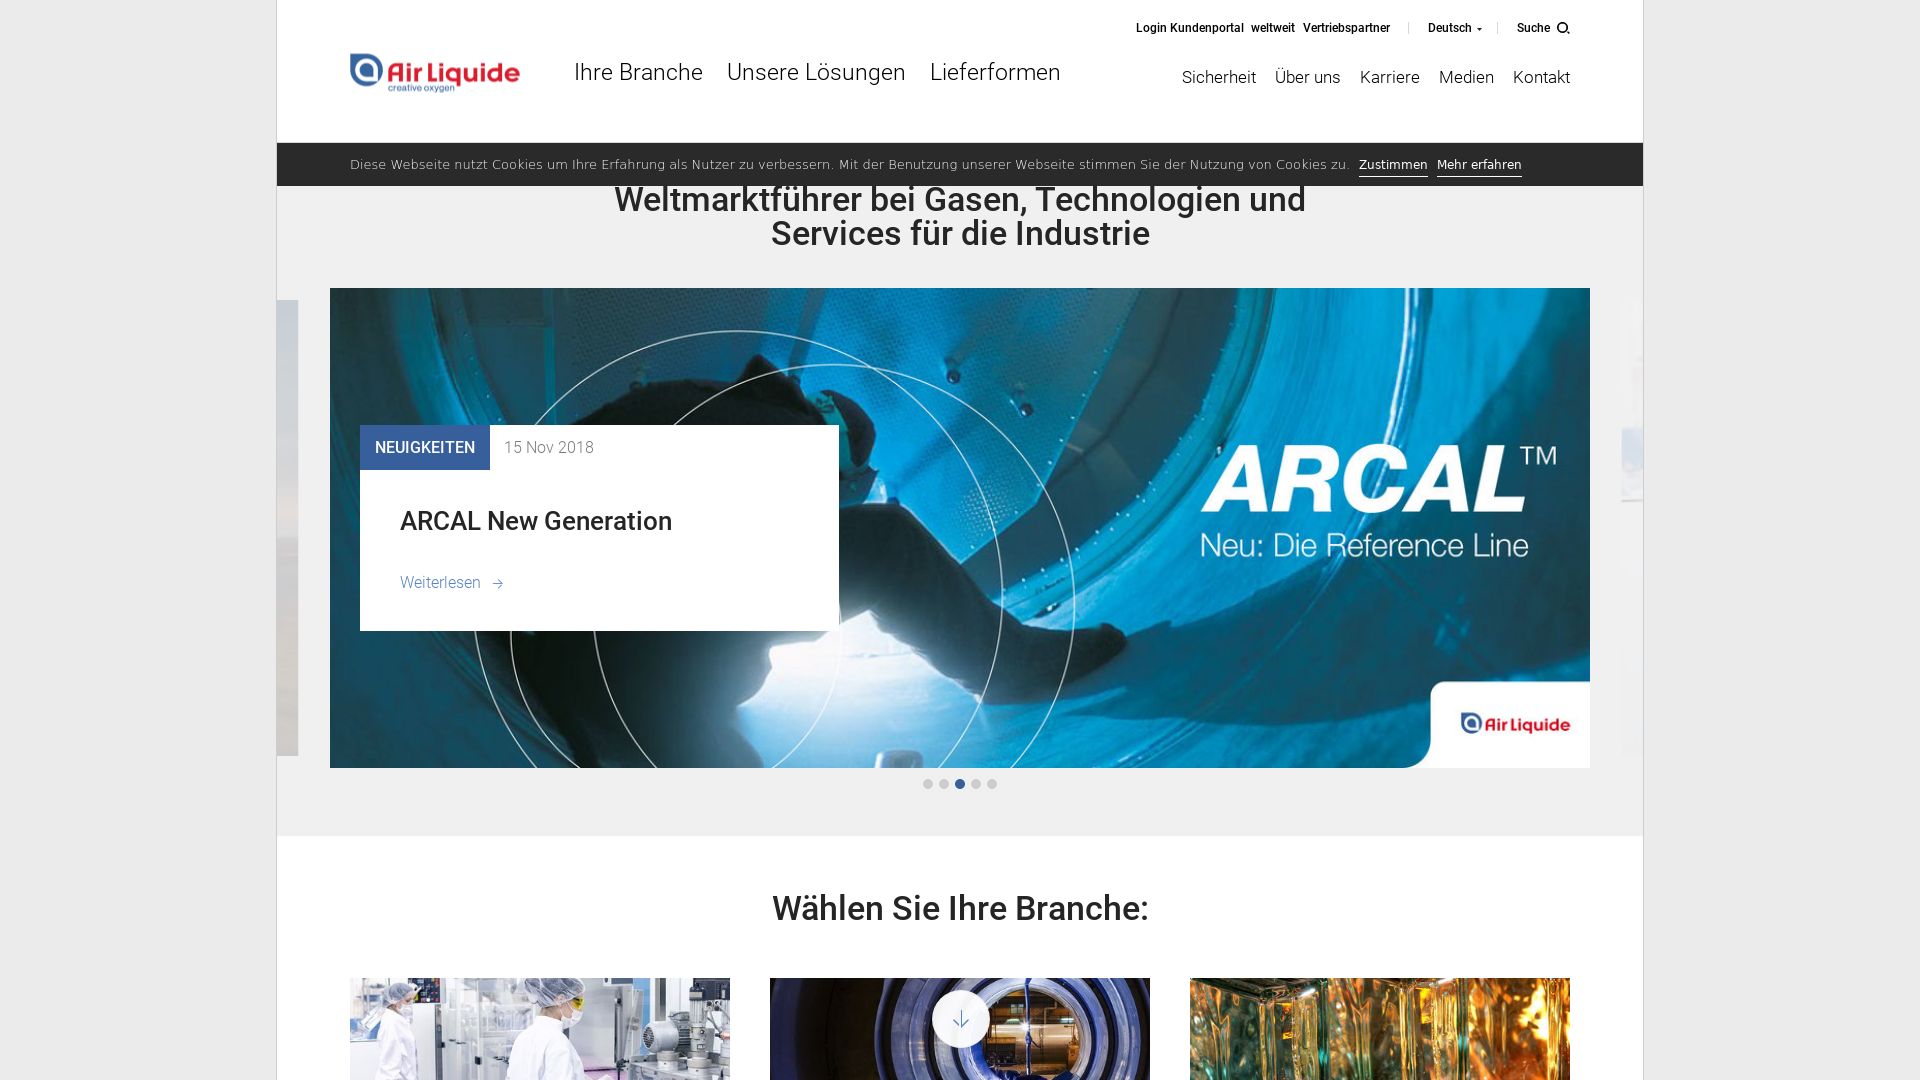The image size is (1920, 1080).
Task: Open the Medien page
Action: (1466, 77)
